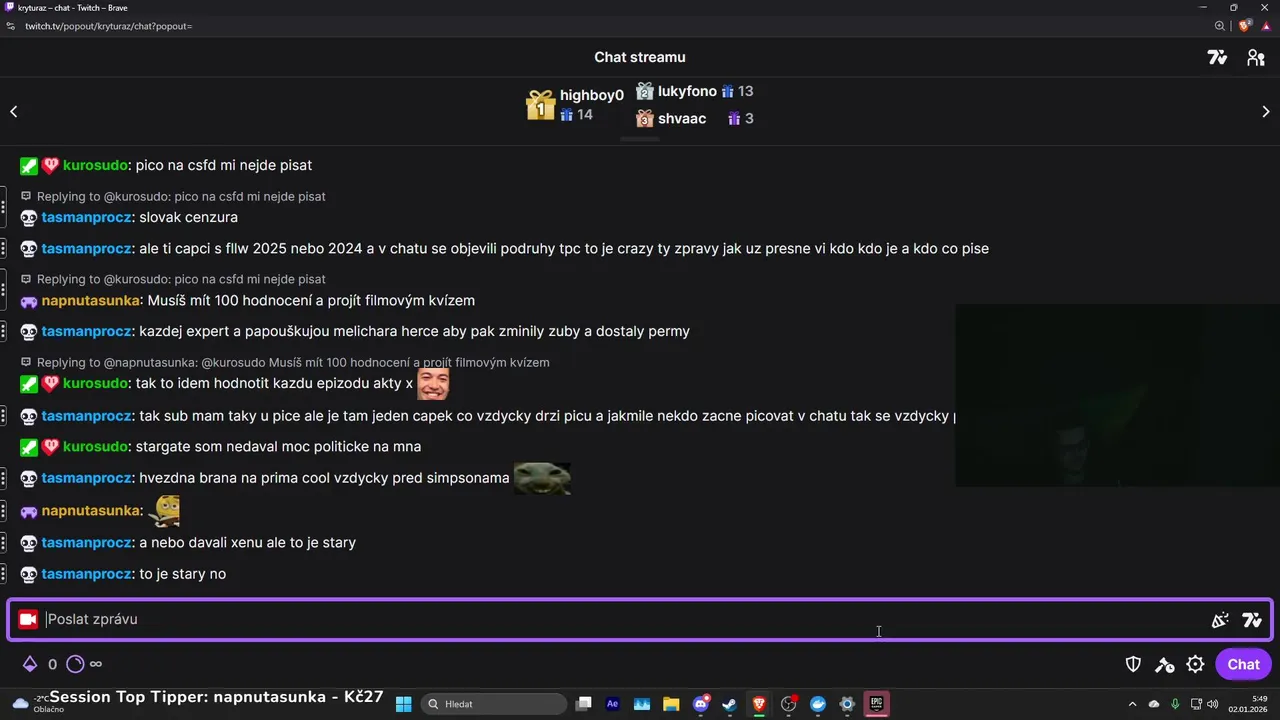Open Brave browser from taskbar
Image resolution: width=1280 pixels, height=720 pixels.
coord(759,704)
